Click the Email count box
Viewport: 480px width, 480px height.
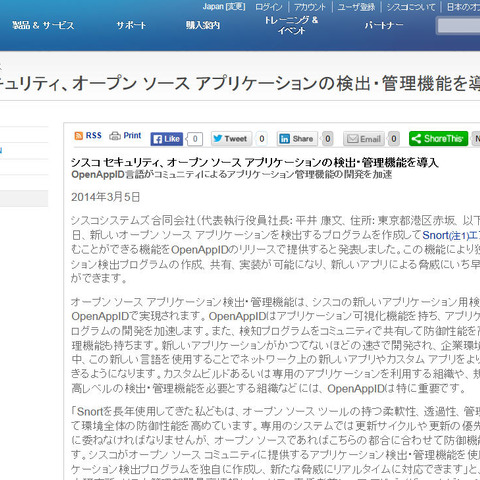394,139
